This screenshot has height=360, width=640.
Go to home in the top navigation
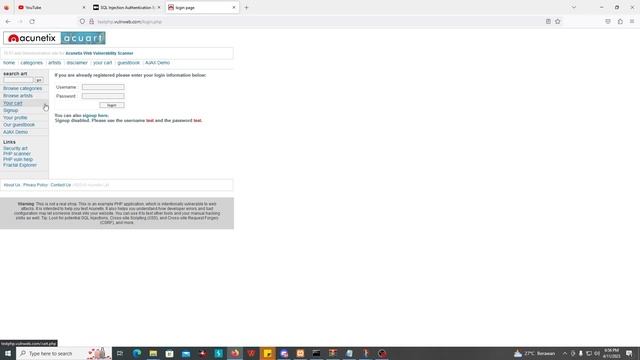point(9,63)
